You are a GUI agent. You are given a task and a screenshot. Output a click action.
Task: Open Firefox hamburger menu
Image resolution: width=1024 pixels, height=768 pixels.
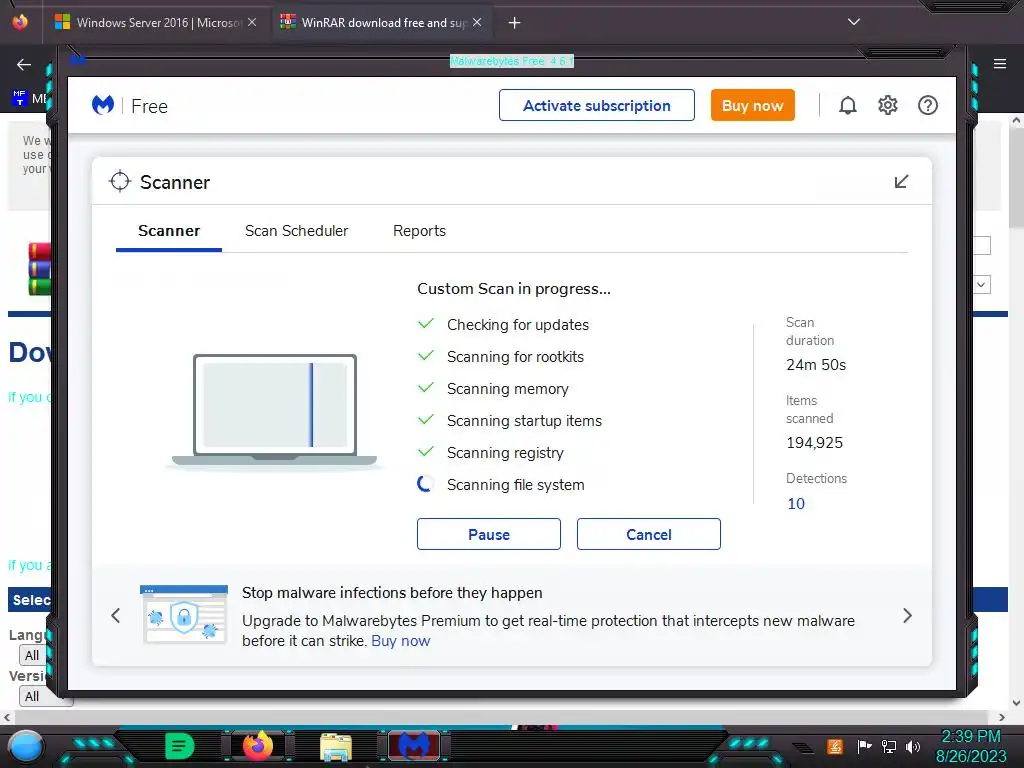pos(999,64)
